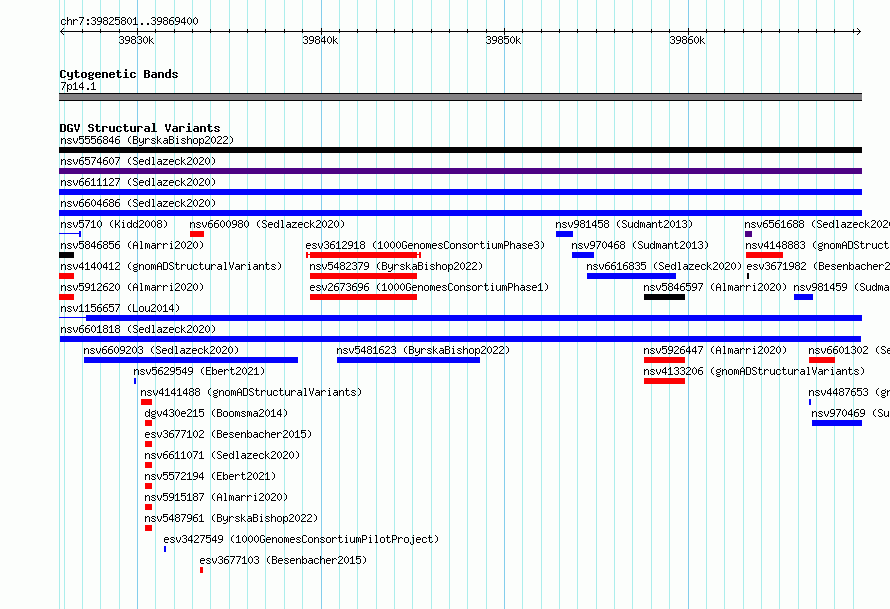Click the blue nsv6616835 variant bar

(631, 276)
